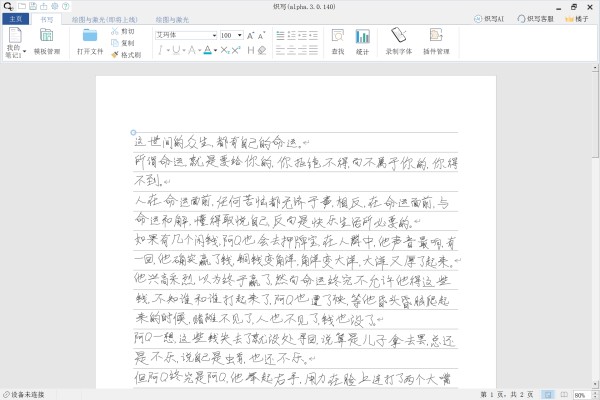Click 打开文件 folder icon
Screen dimensions: 600x400
[90, 36]
